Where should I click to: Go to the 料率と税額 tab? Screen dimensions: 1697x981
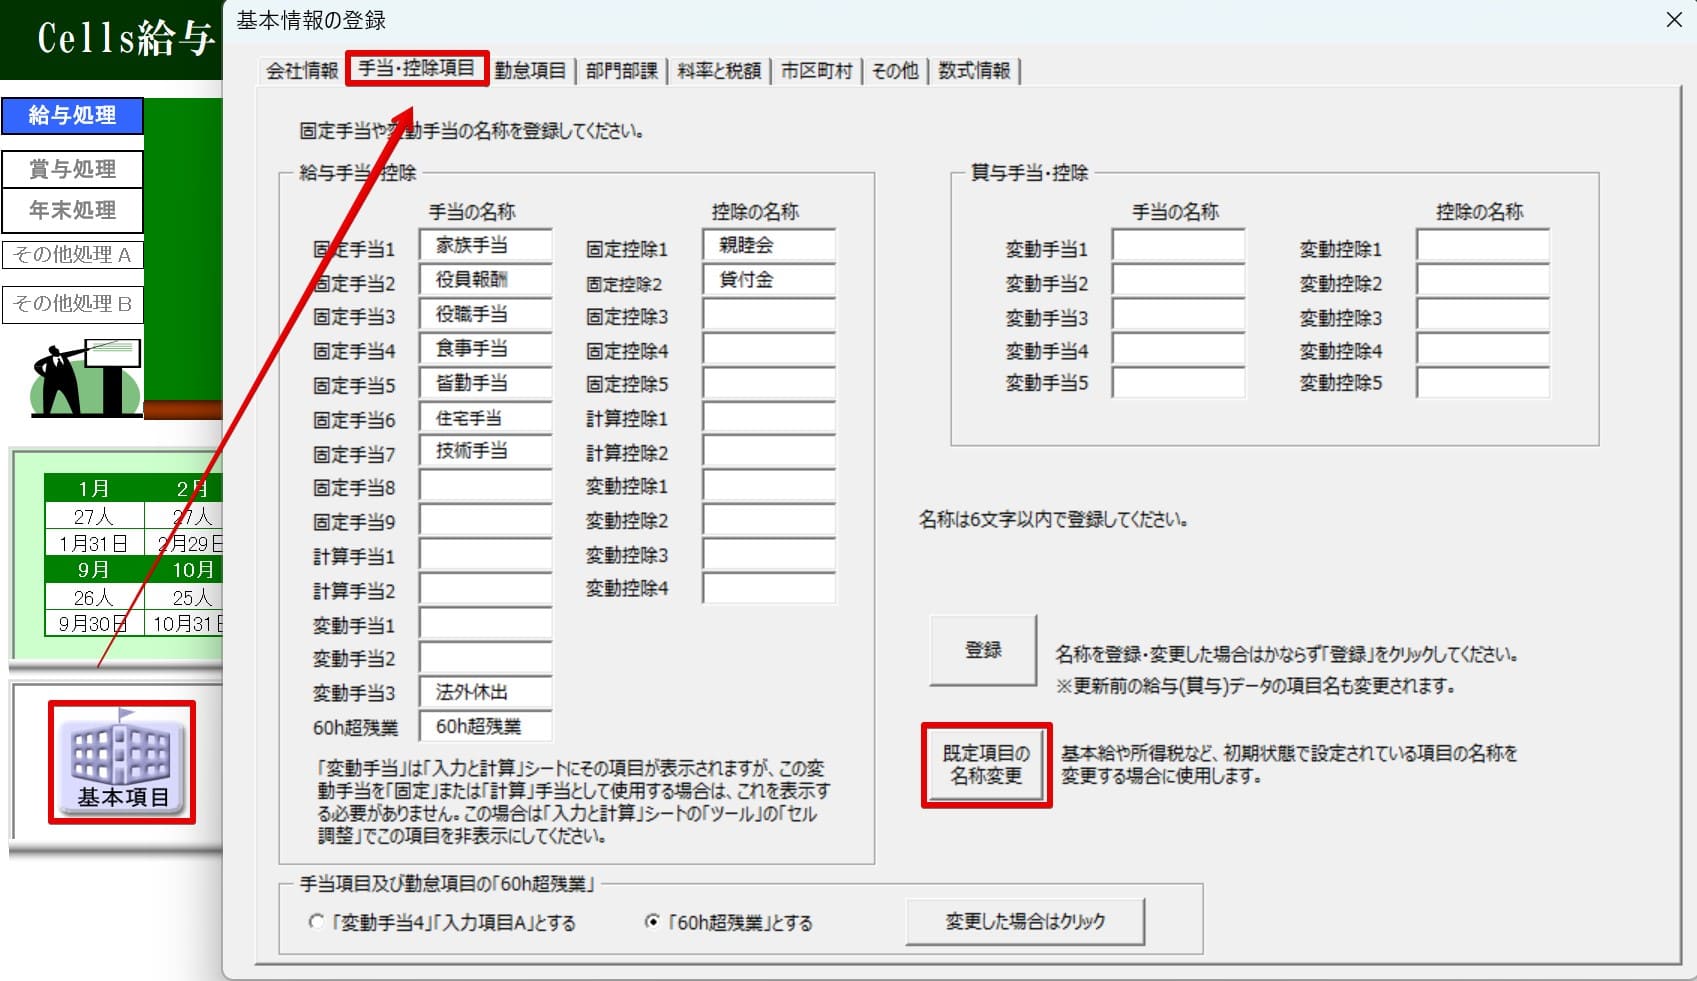[x=719, y=71]
